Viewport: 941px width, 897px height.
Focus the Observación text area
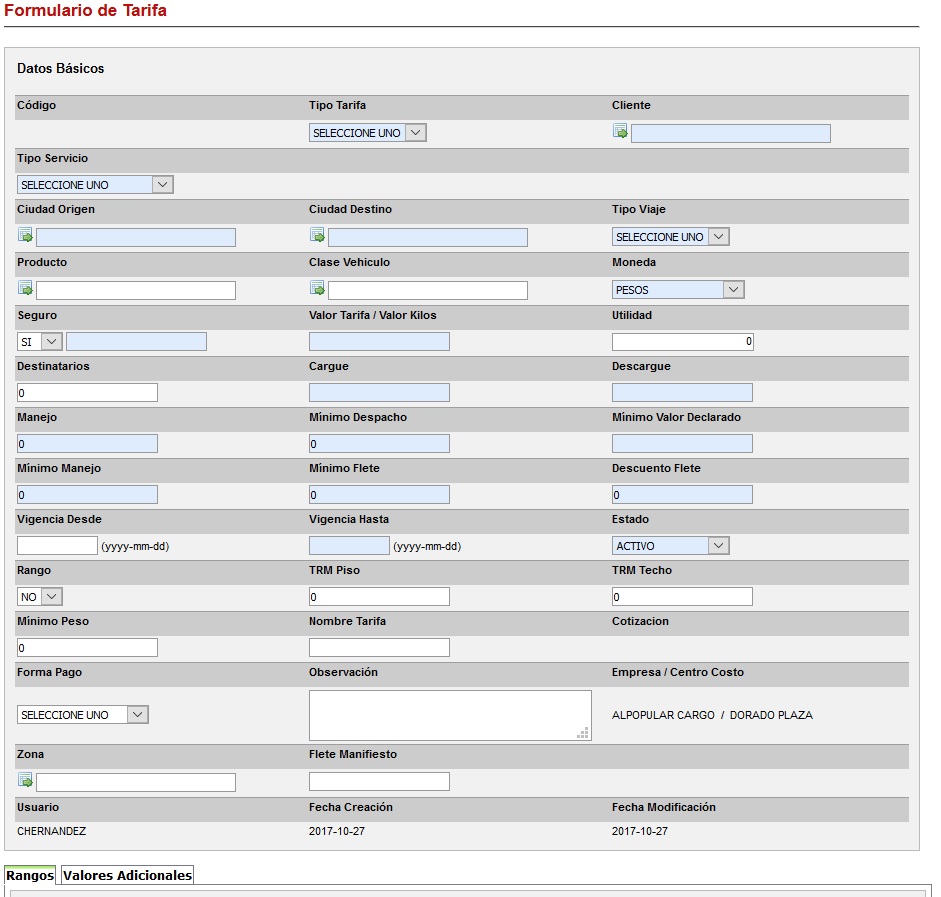click(449, 715)
